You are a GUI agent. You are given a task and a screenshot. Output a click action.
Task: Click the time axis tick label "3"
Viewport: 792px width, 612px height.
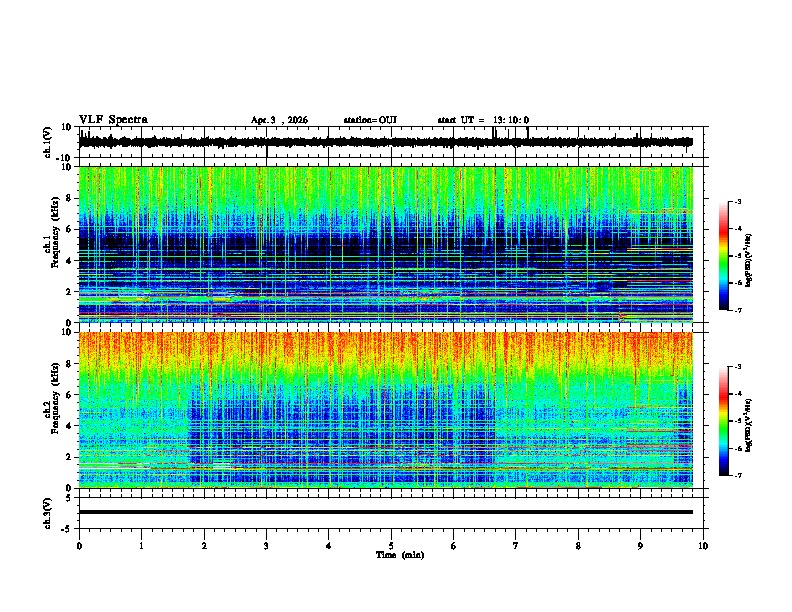tap(266, 546)
